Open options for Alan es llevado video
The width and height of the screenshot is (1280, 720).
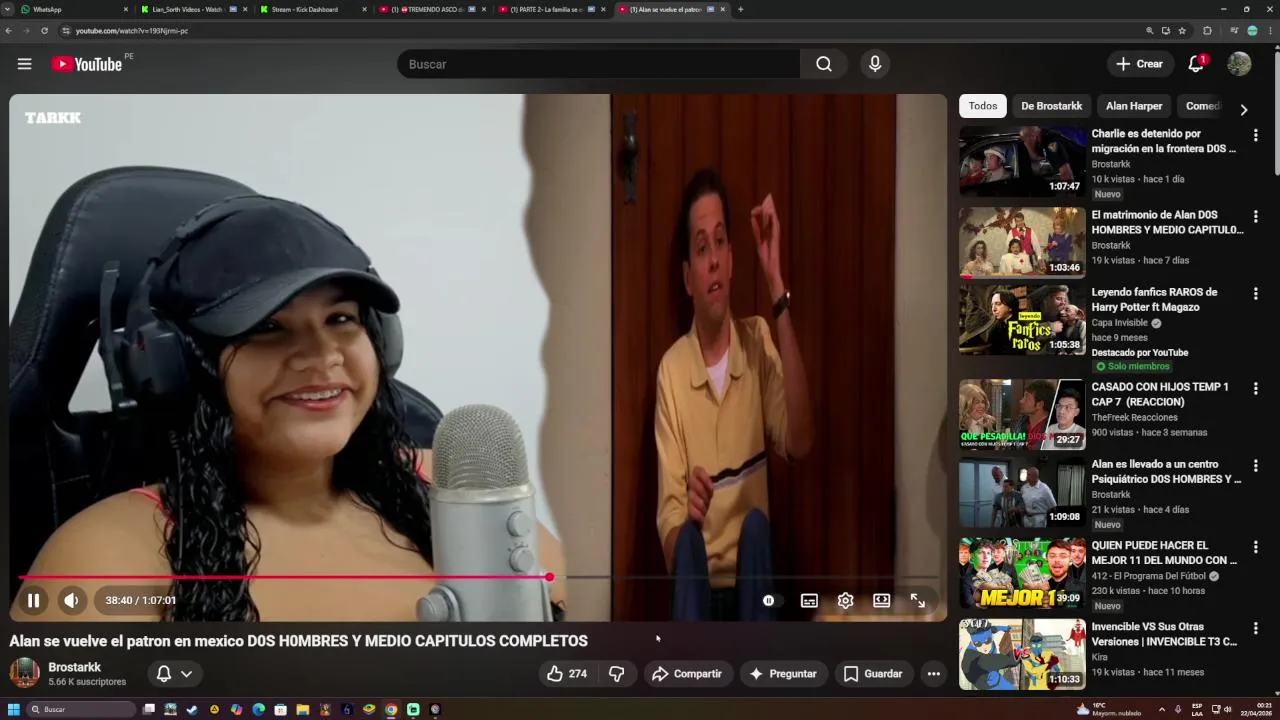(x=1256, y=466)
